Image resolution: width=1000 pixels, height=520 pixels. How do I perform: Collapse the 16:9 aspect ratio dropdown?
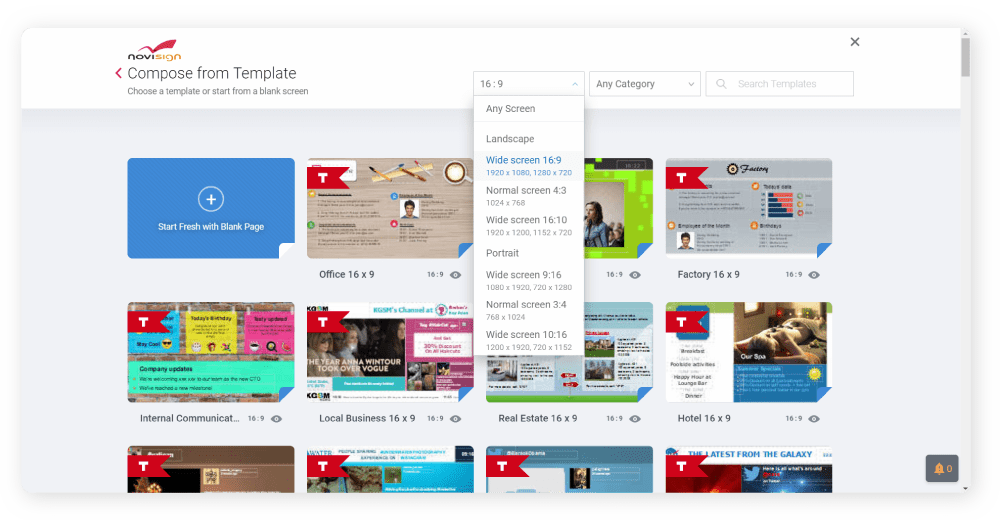tap(529, 84)
